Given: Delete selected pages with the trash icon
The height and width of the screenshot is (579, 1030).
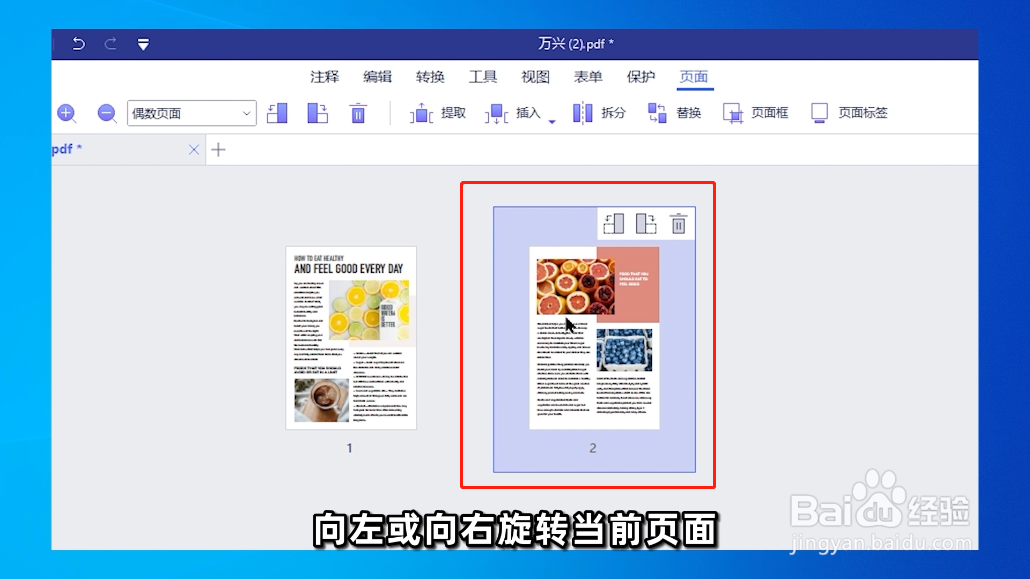Looking at the screenshot, I should 358,112.
